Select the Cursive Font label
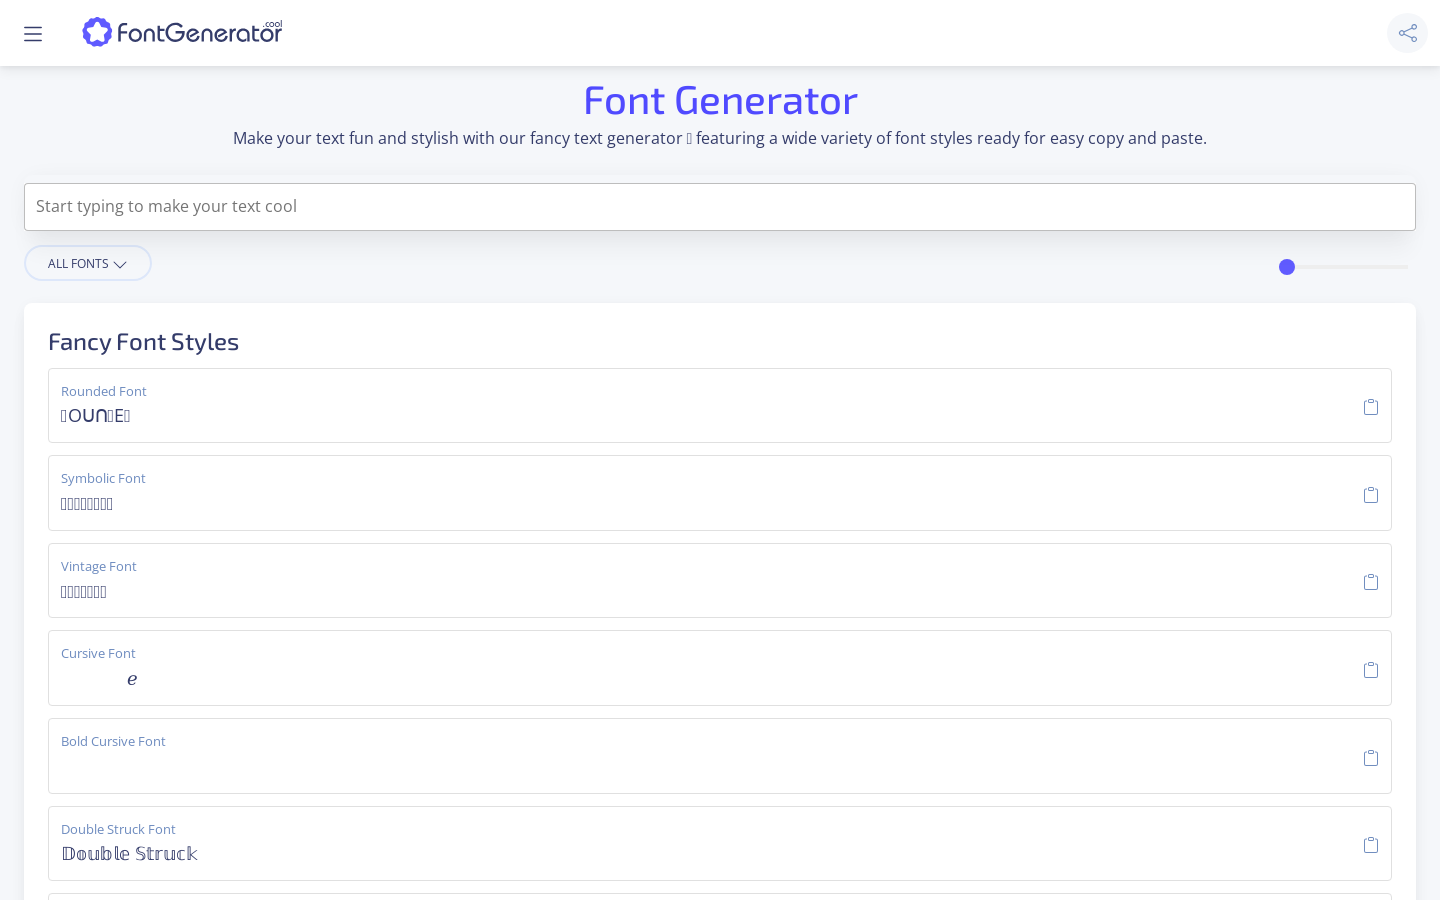Image resolution: width=1440 pixels, height=900 pixels. point(98,653)
